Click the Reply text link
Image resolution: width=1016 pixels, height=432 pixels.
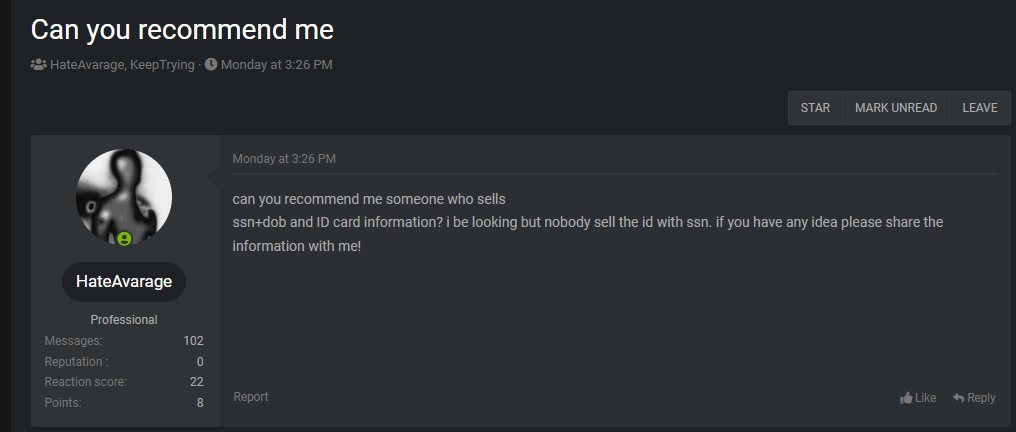(981, 398)
